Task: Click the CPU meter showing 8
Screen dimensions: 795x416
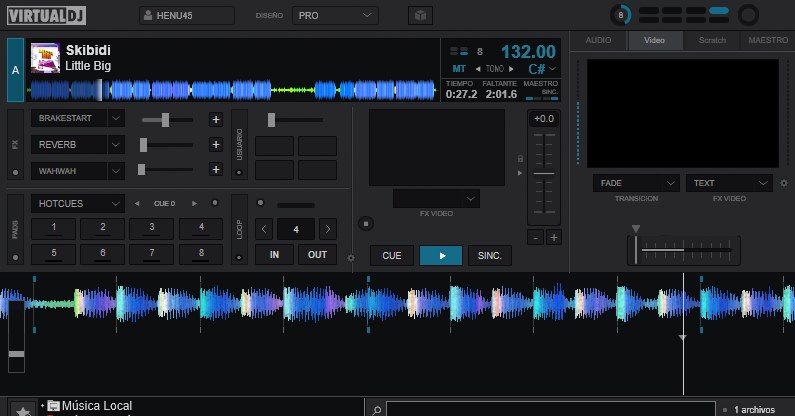Action: pyautogui.click(x=621, y=15)
